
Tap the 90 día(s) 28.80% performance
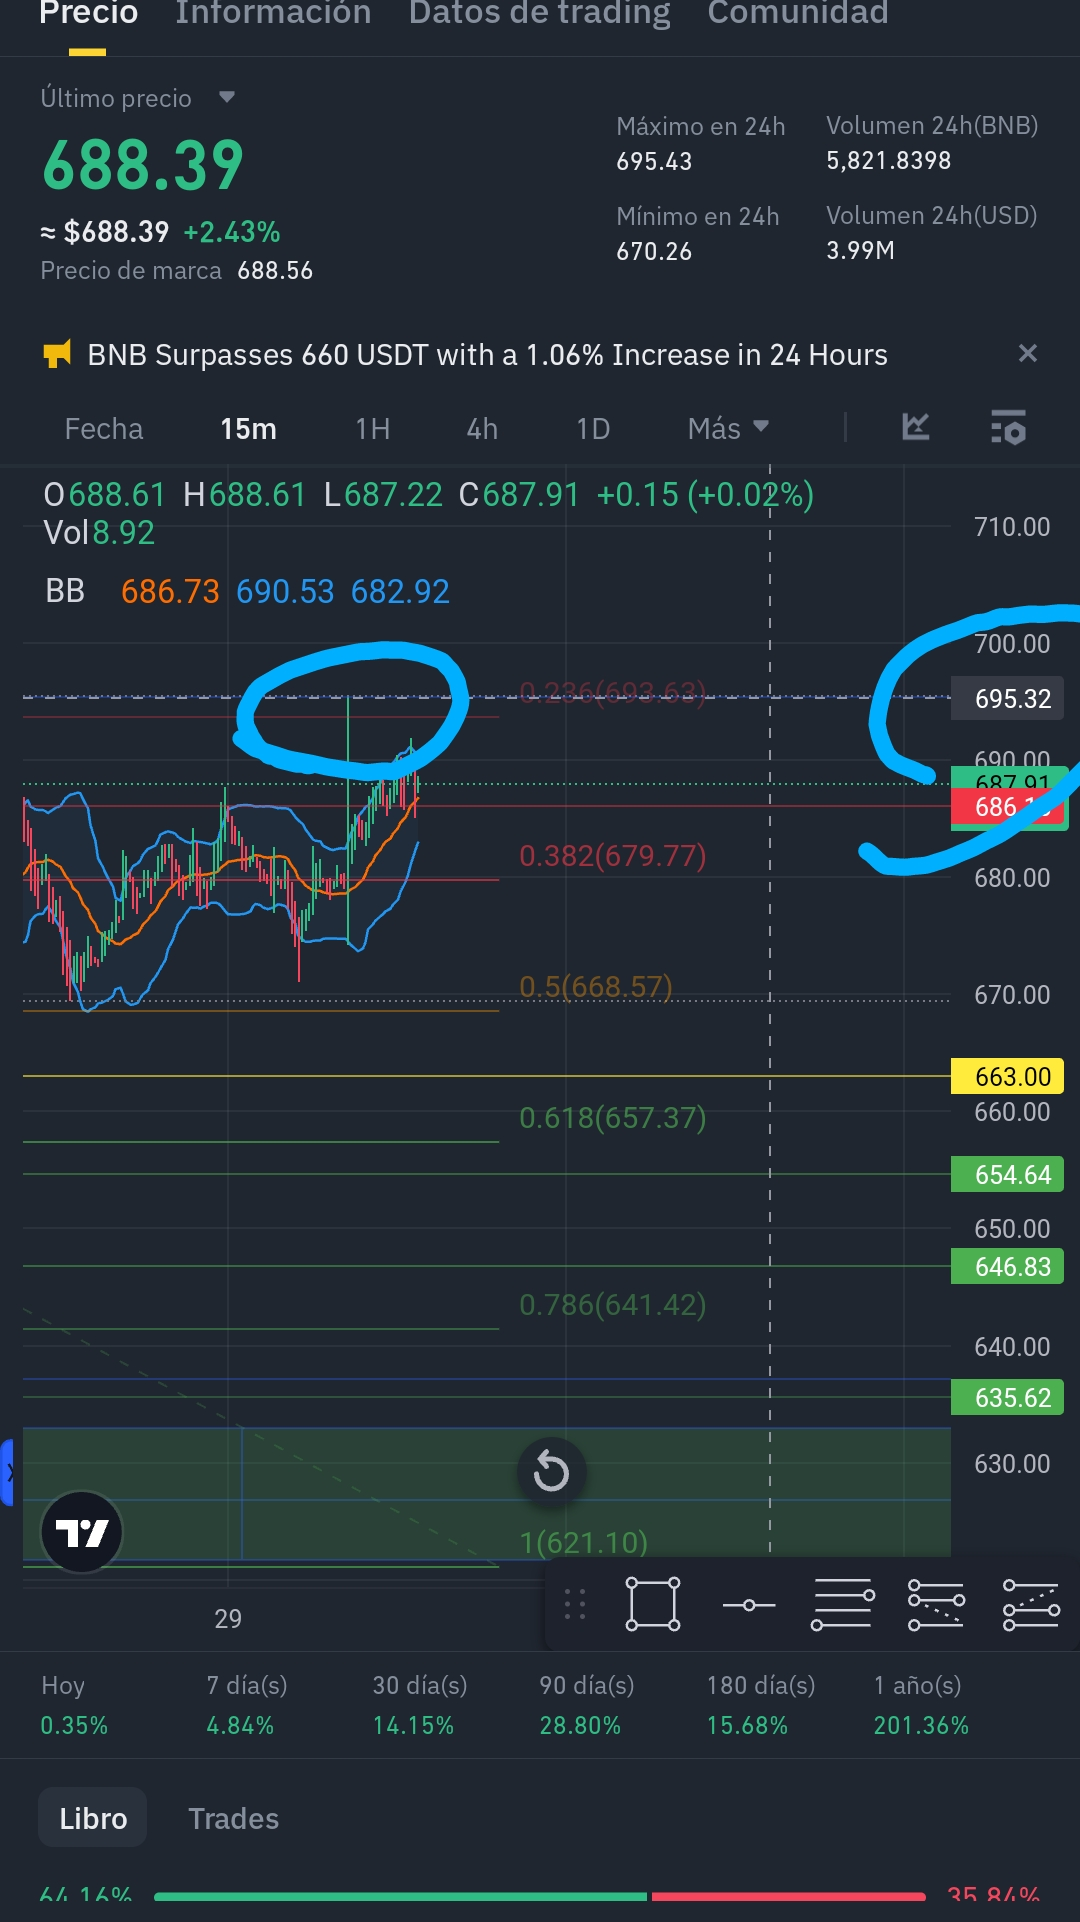(586, 1705)
